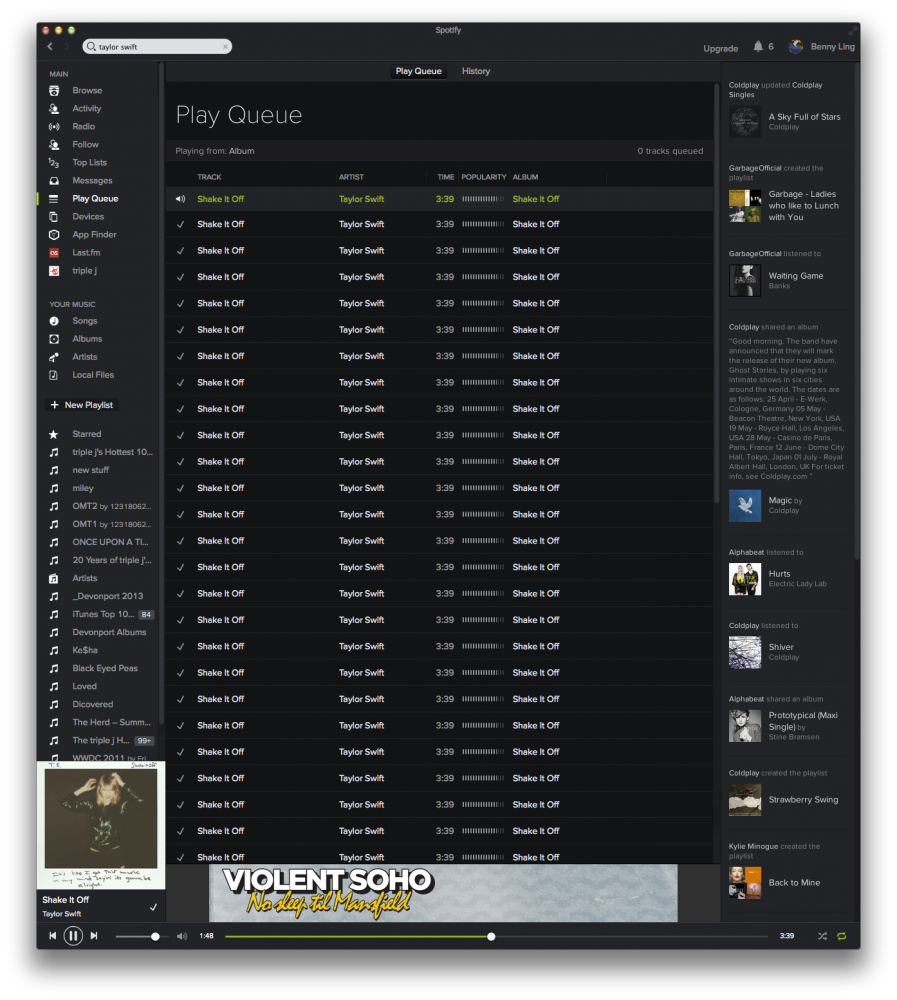Click the taylor swift search field
The height and width of the screenshot is (1000, 897).
(157, 47)
